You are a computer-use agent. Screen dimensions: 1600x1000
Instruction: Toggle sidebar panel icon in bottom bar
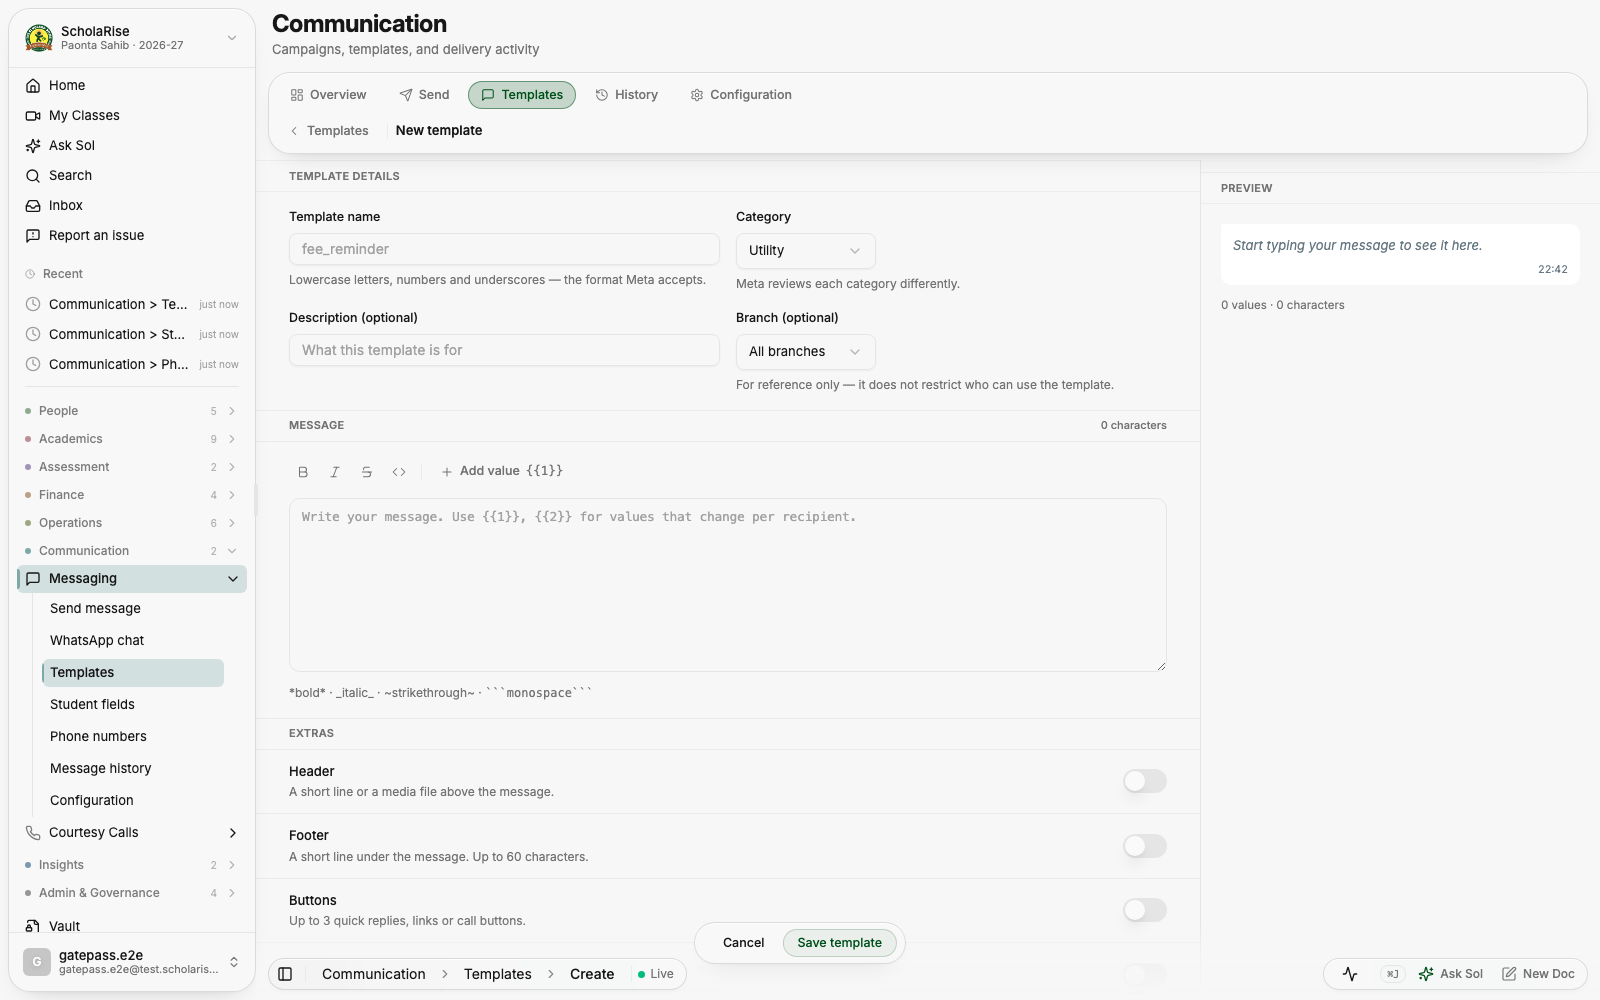coord(285,974)
